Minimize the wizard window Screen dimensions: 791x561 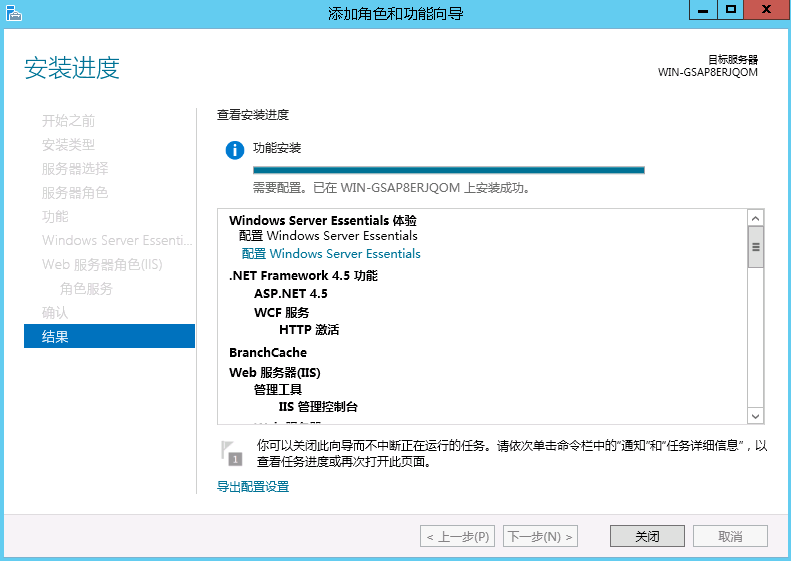click(705, 10)
